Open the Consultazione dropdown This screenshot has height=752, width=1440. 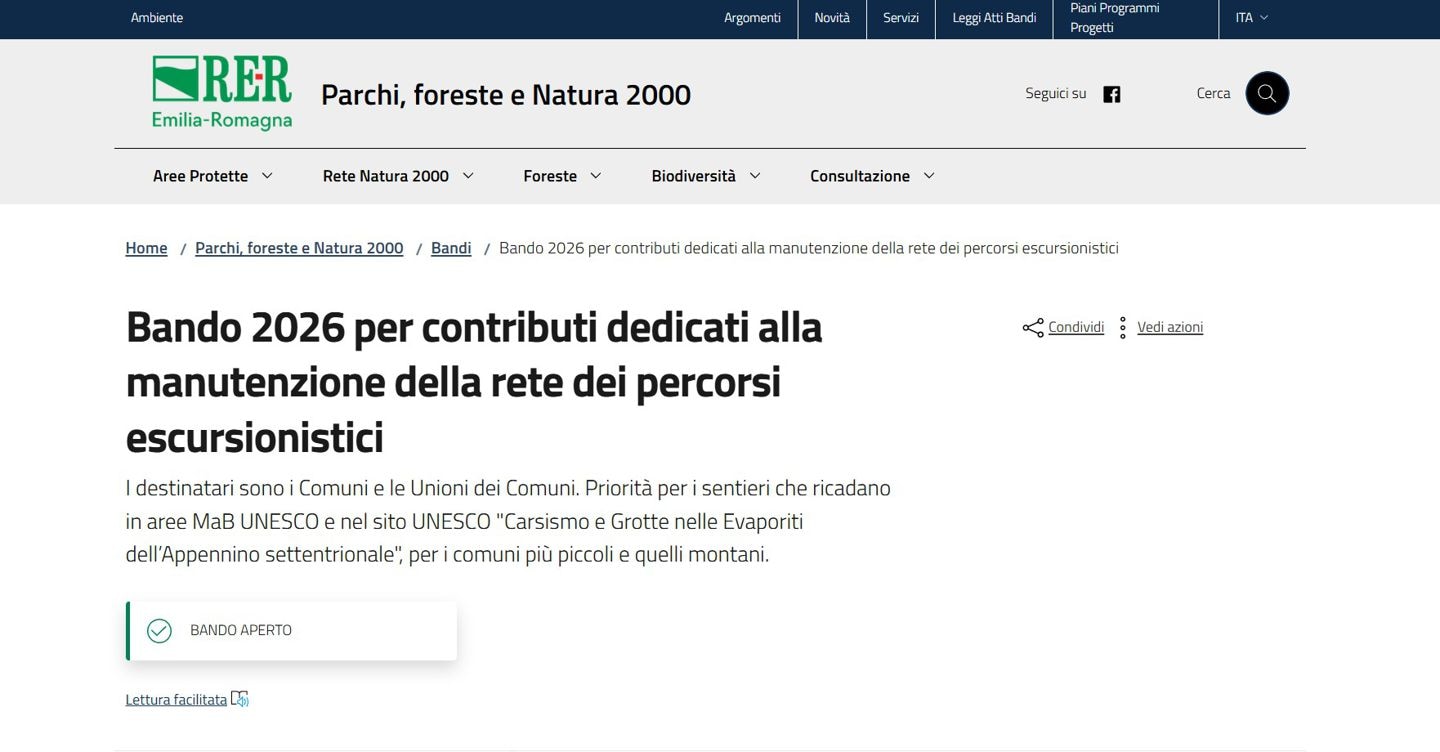(x=872, y=176)
